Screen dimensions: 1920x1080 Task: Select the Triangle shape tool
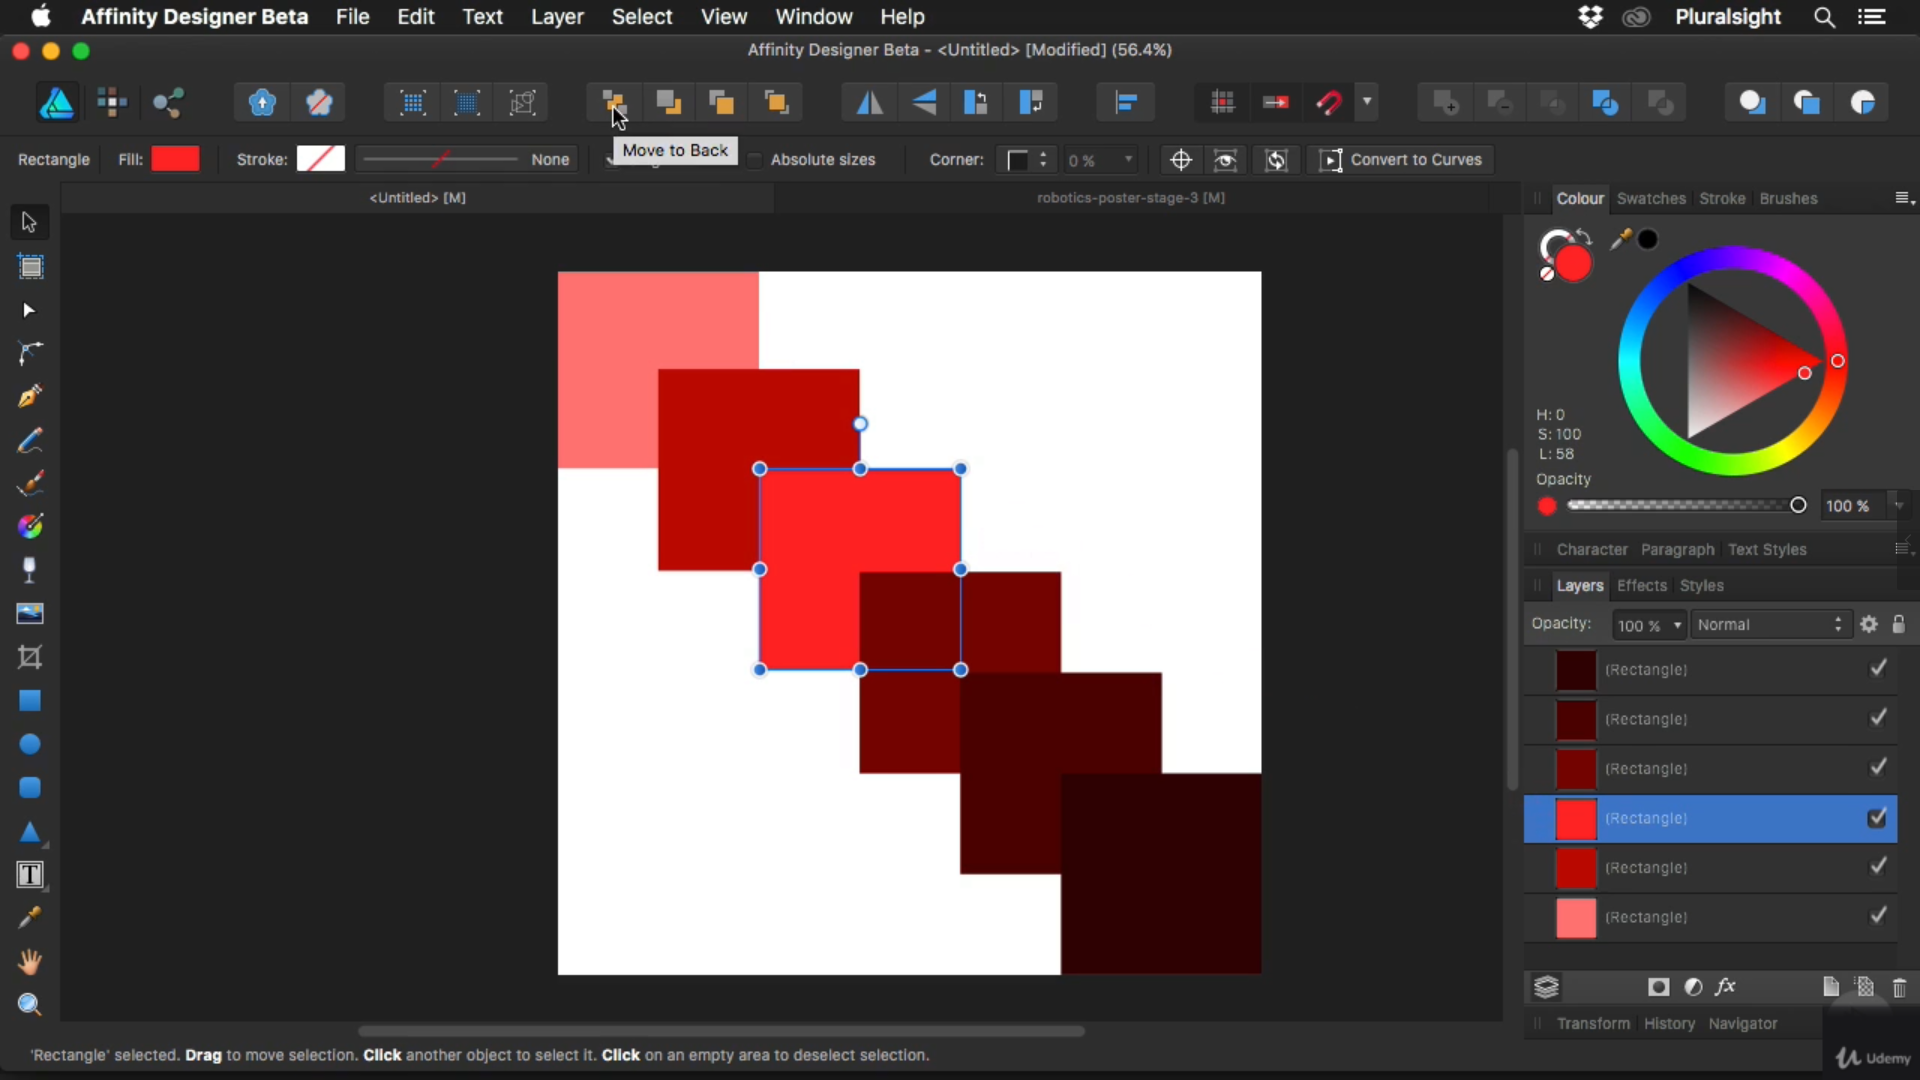(30, 832)
